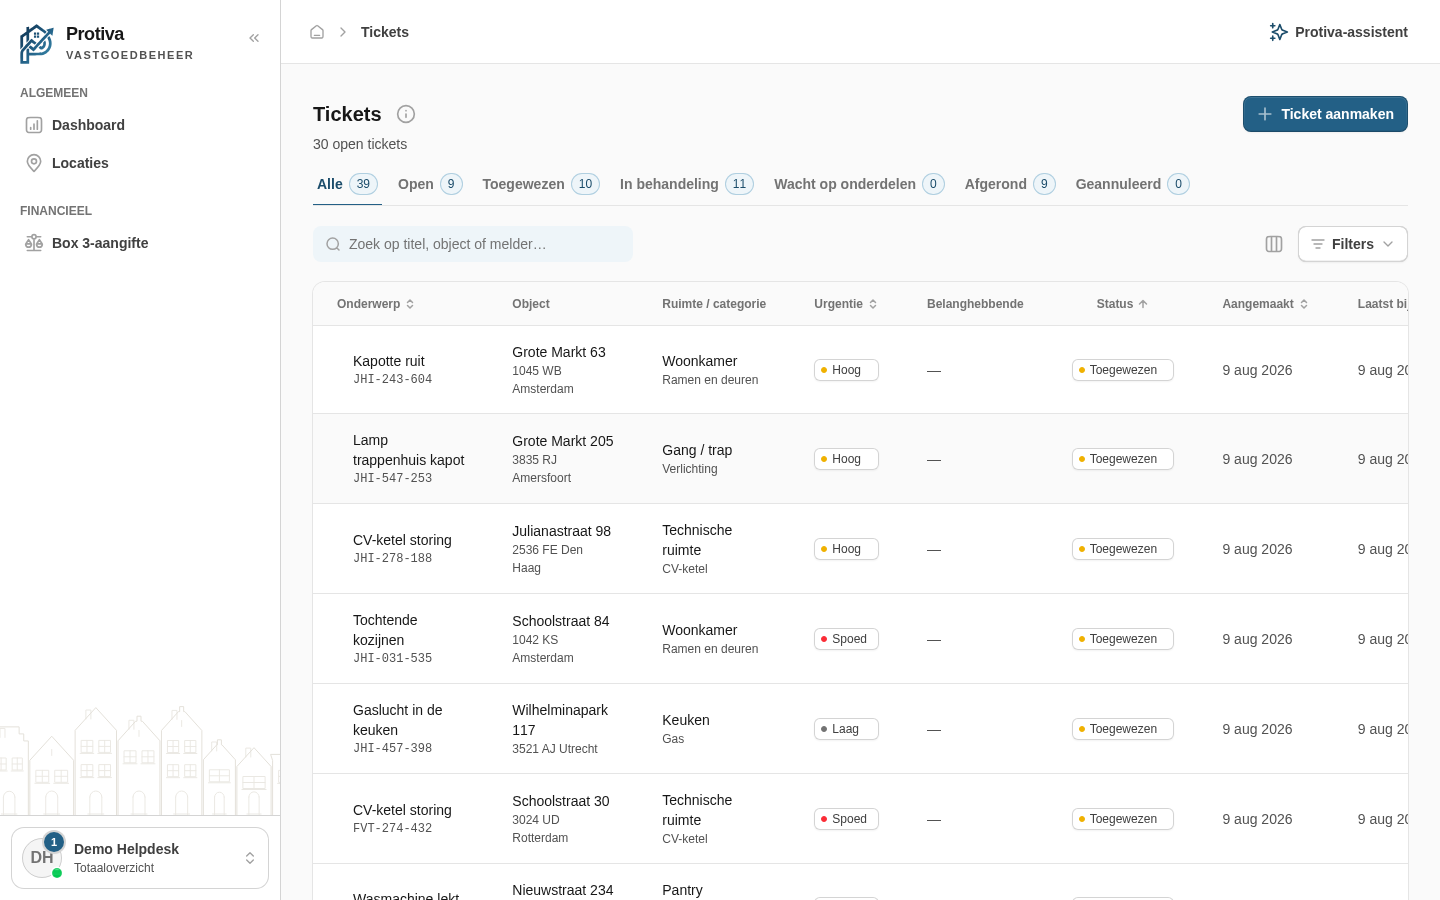Open the Kapotte ruit ticket

(x=389, y=361)
